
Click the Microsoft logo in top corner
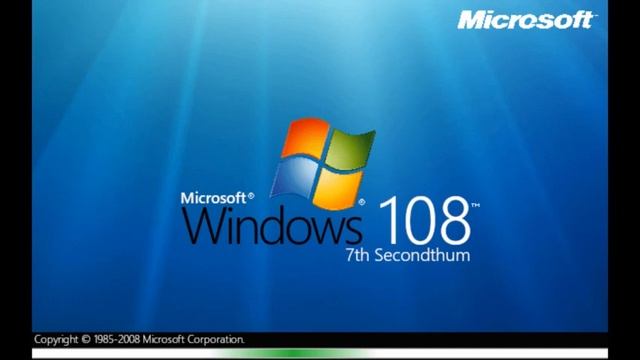tap(526, 20)
